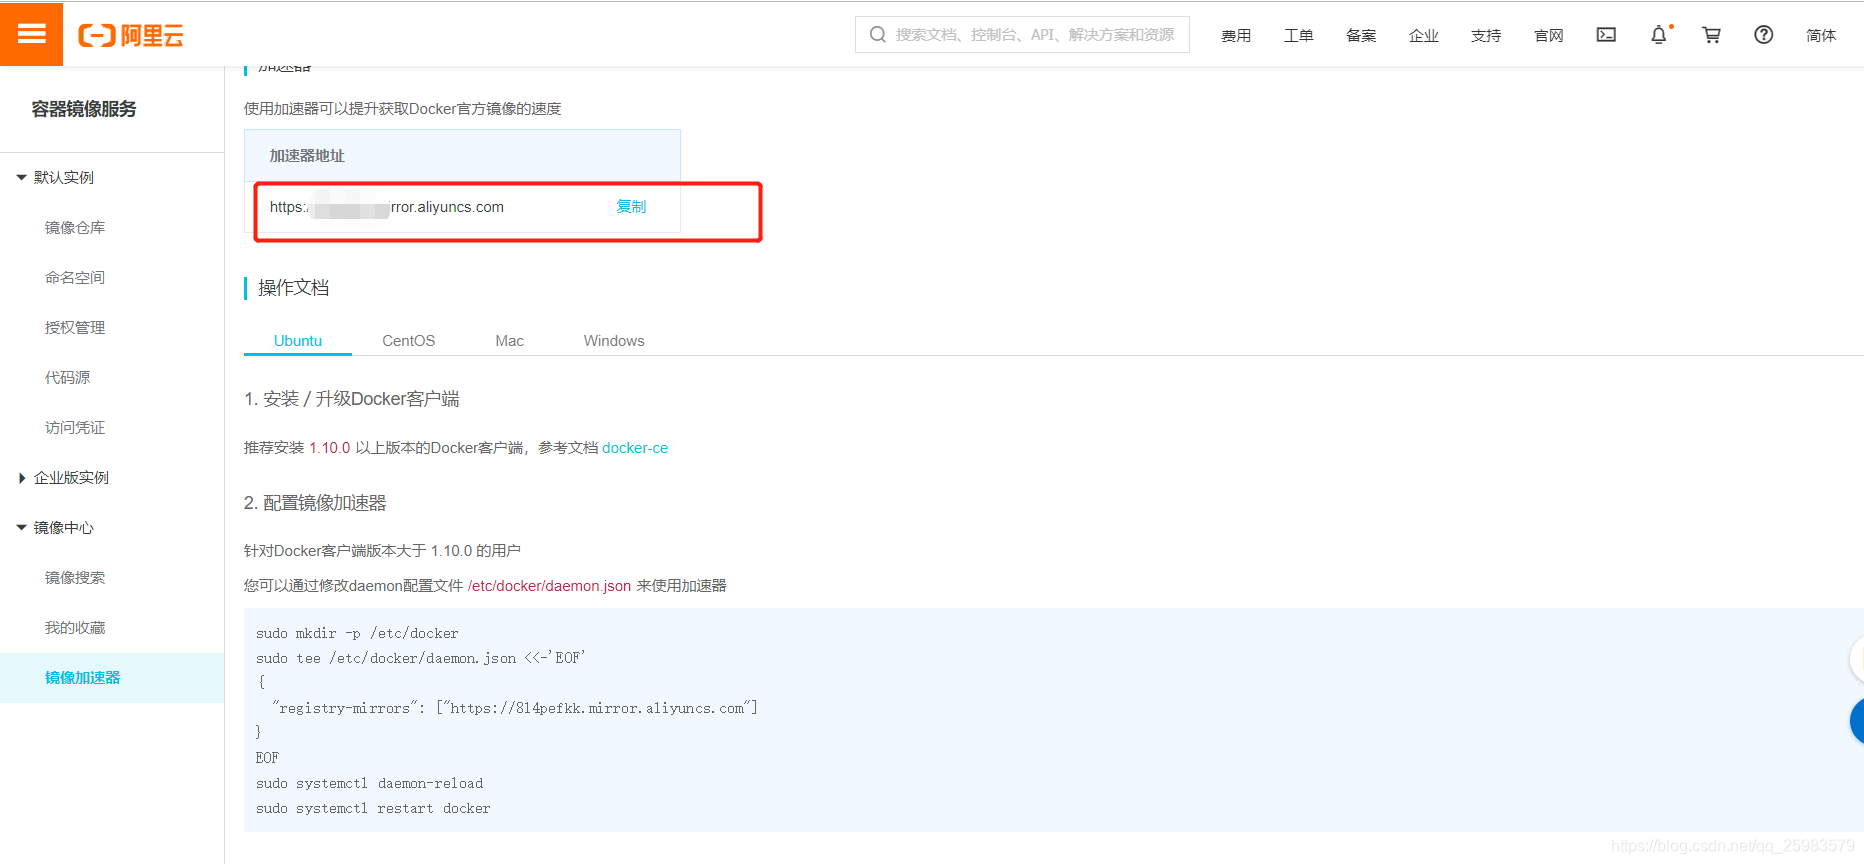Click the 加速器地址 box header

[462, 155]
